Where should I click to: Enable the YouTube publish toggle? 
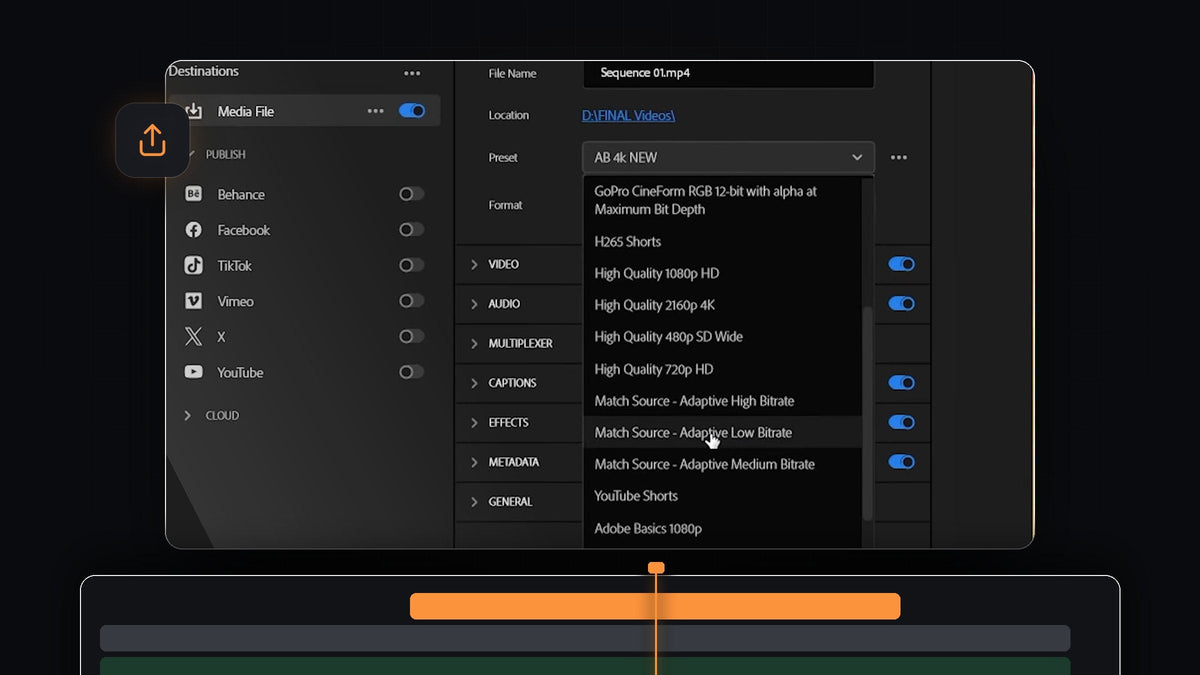coord(412,372)
